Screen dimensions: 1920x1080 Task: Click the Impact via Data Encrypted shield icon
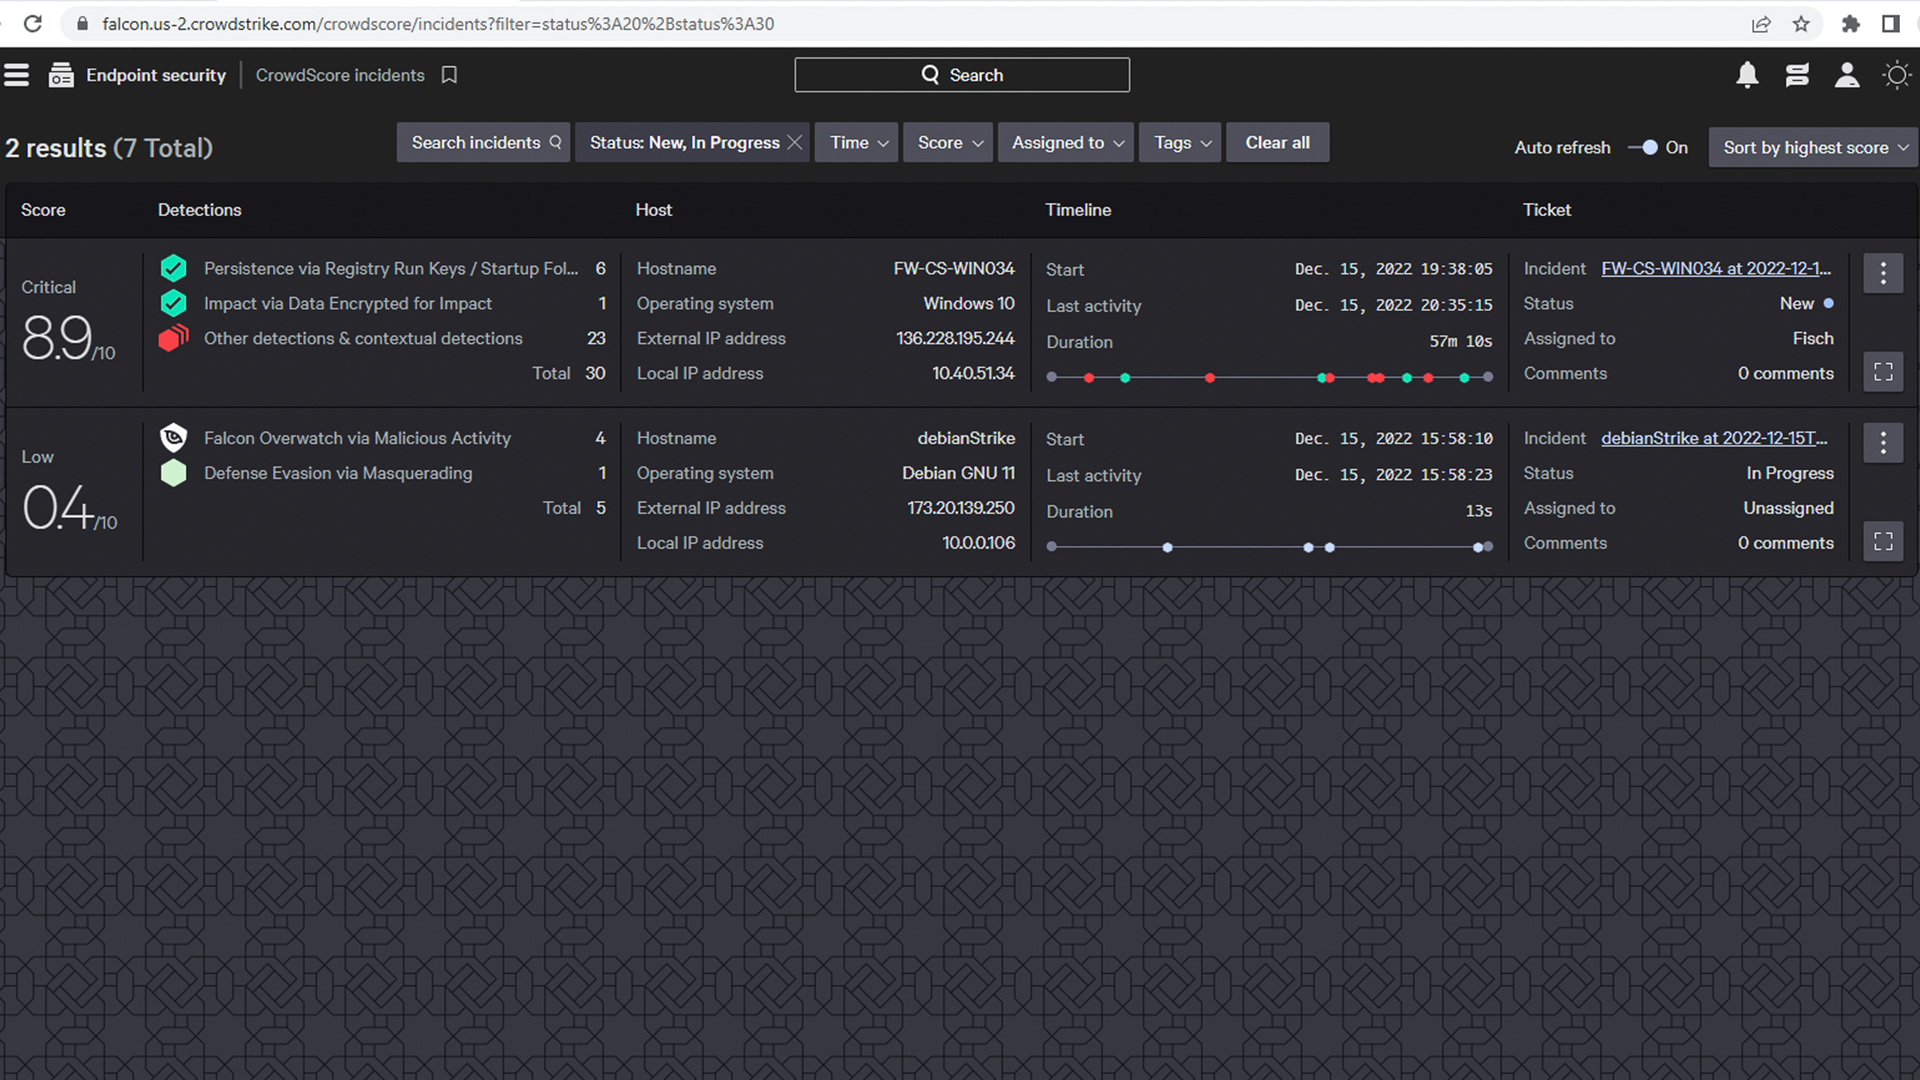[174, 303]
